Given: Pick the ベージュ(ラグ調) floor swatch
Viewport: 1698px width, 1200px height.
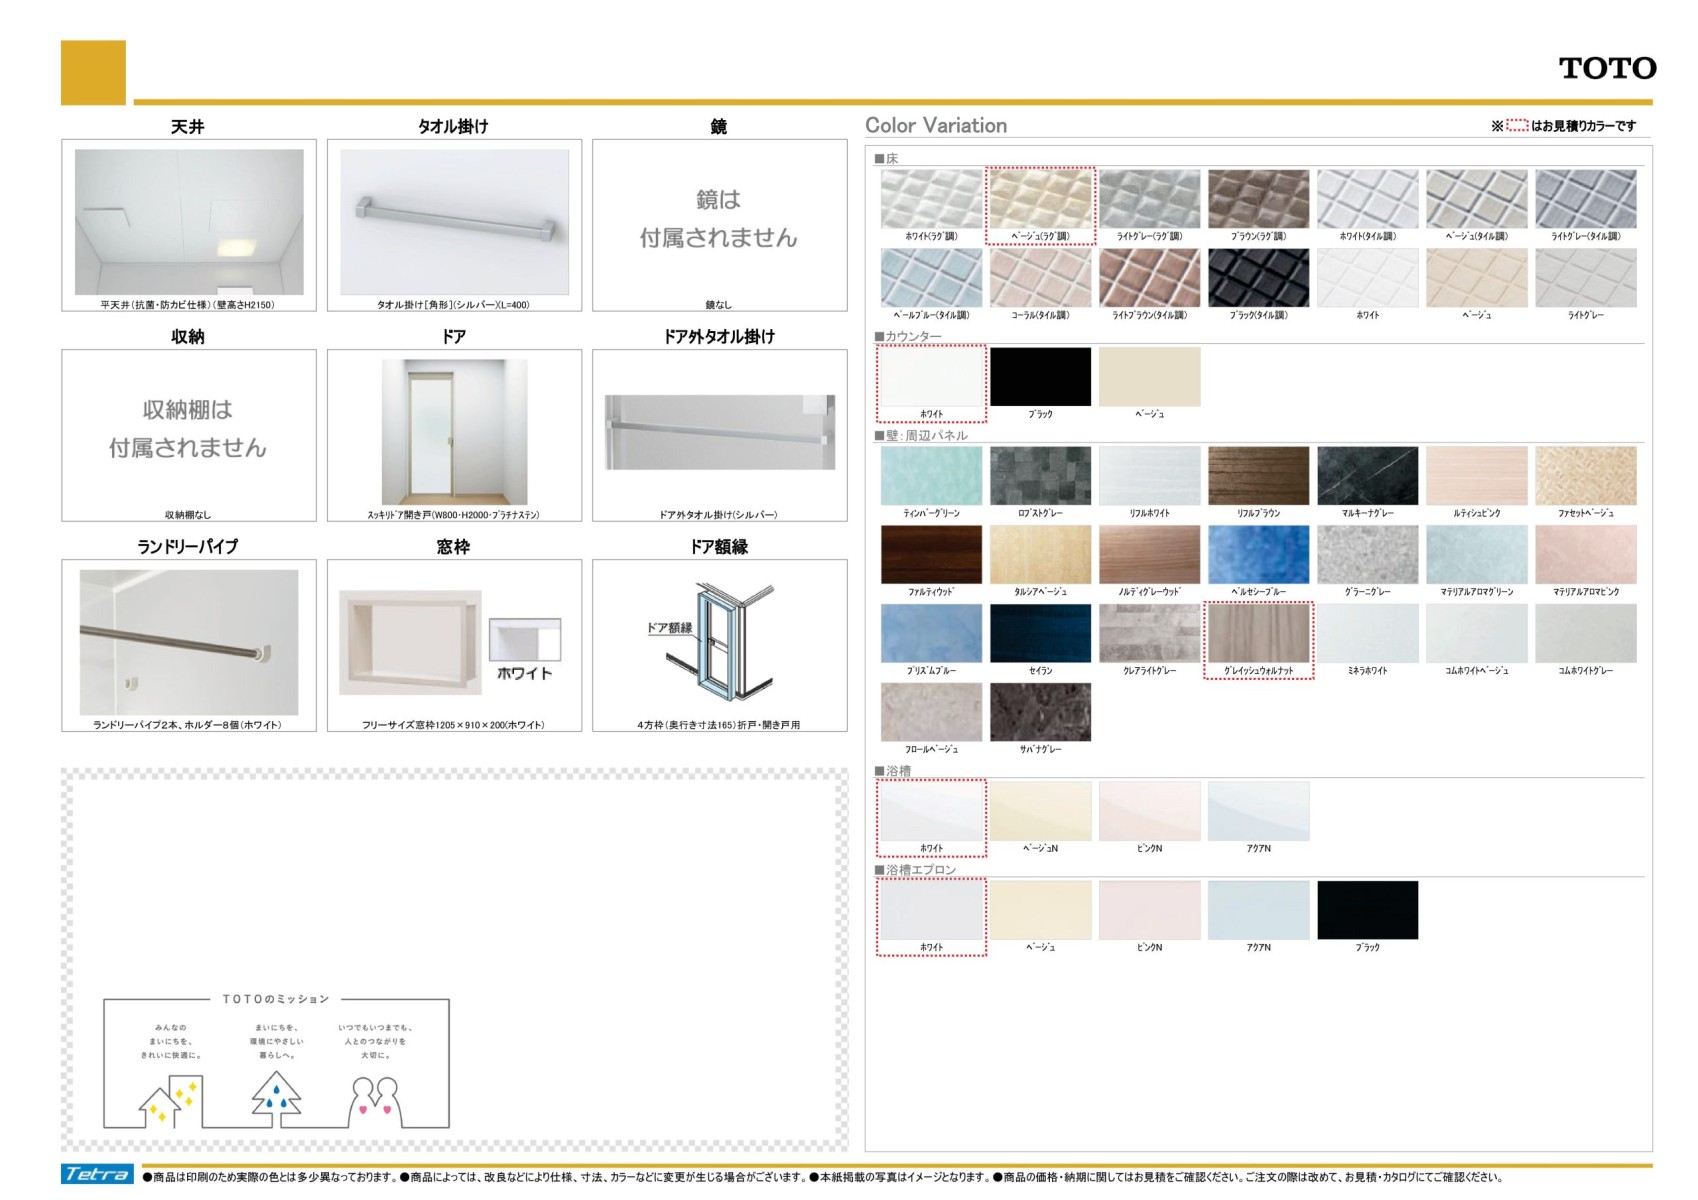Looking at the screenshot, I should pyautogui.click(x=1040, y=199).
